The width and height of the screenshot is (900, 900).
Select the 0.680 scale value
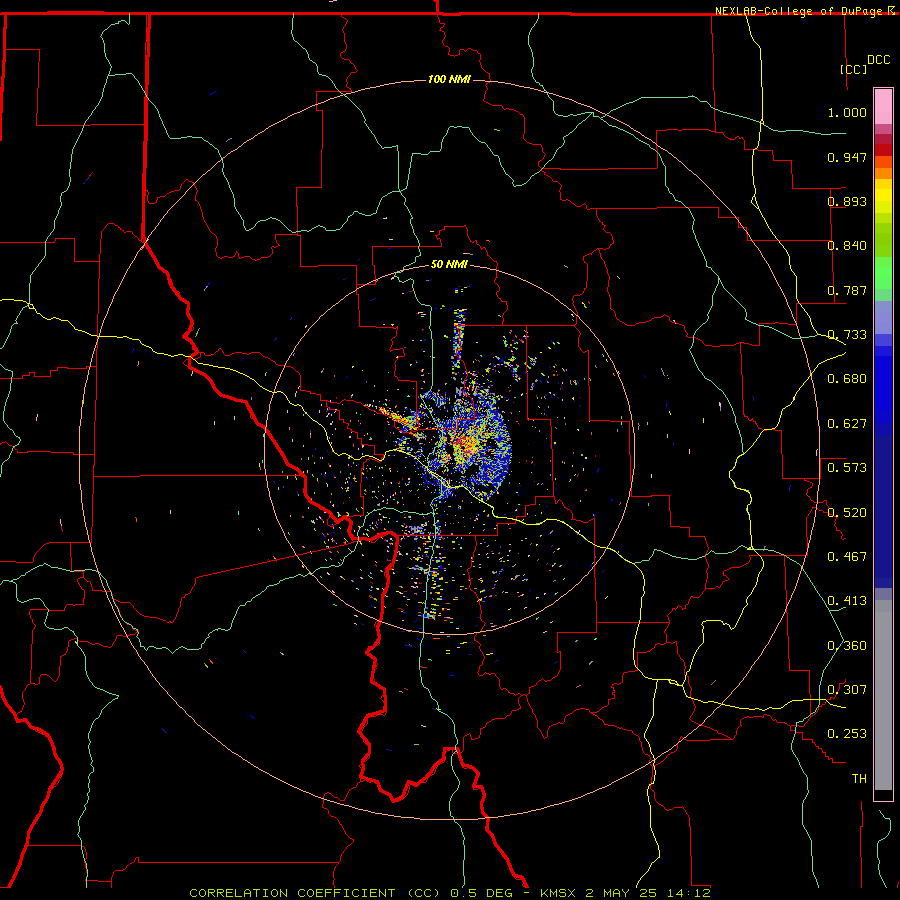pyautogui.click(x=847, y=379)
